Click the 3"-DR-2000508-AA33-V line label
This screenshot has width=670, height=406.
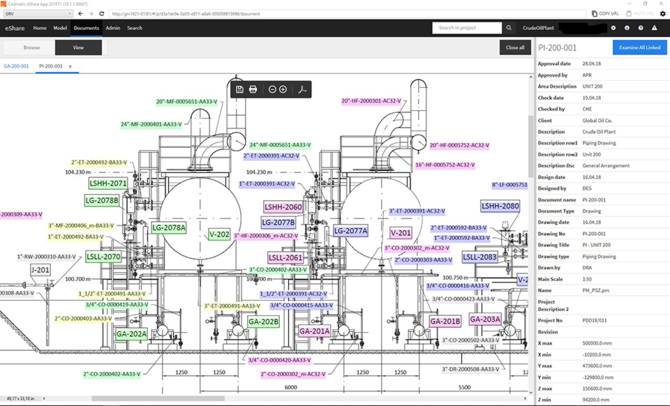coord(470,369)
